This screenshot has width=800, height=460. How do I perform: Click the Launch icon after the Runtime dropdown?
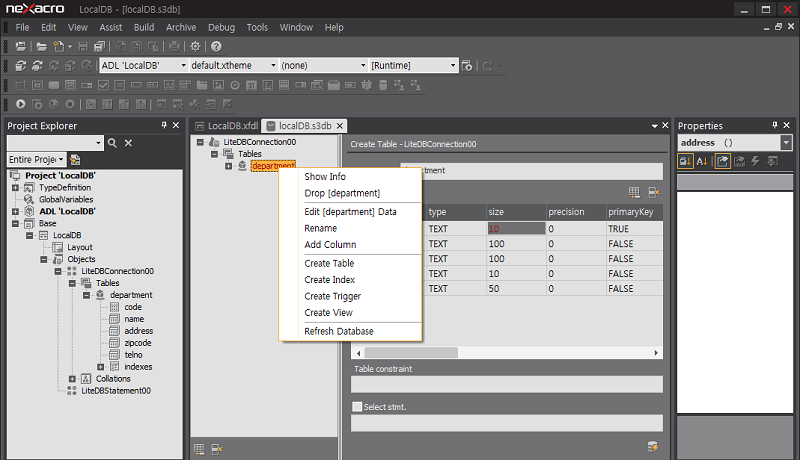point(466,66)
